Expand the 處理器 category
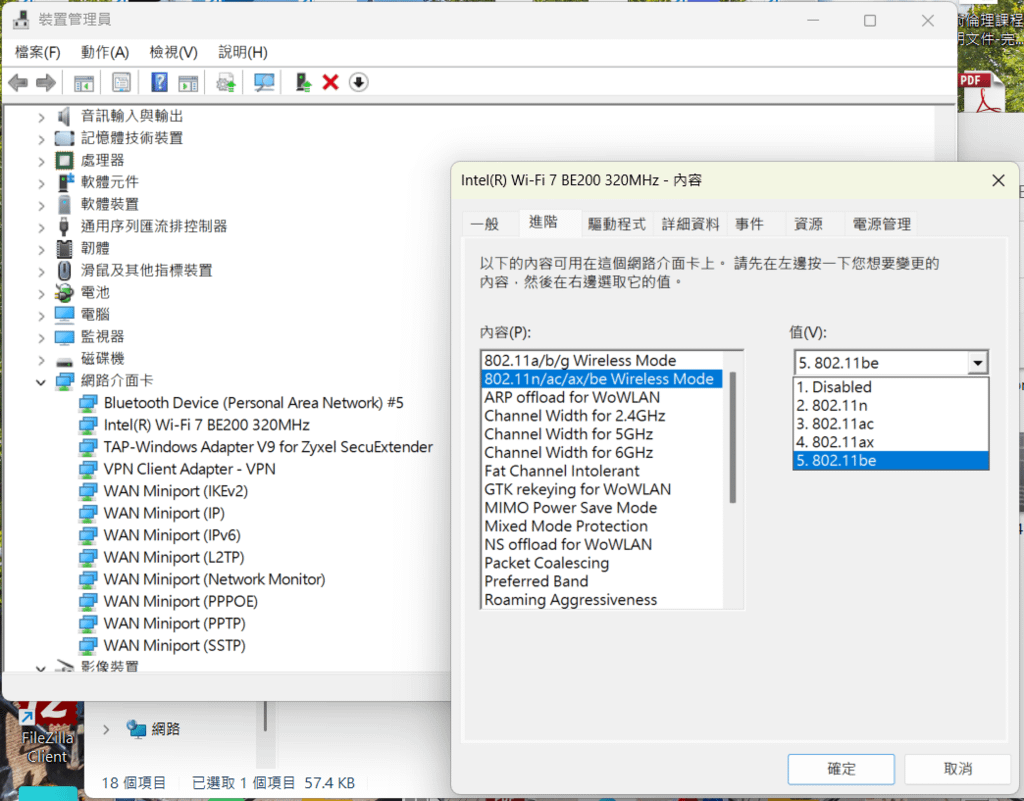 point(41,161)
